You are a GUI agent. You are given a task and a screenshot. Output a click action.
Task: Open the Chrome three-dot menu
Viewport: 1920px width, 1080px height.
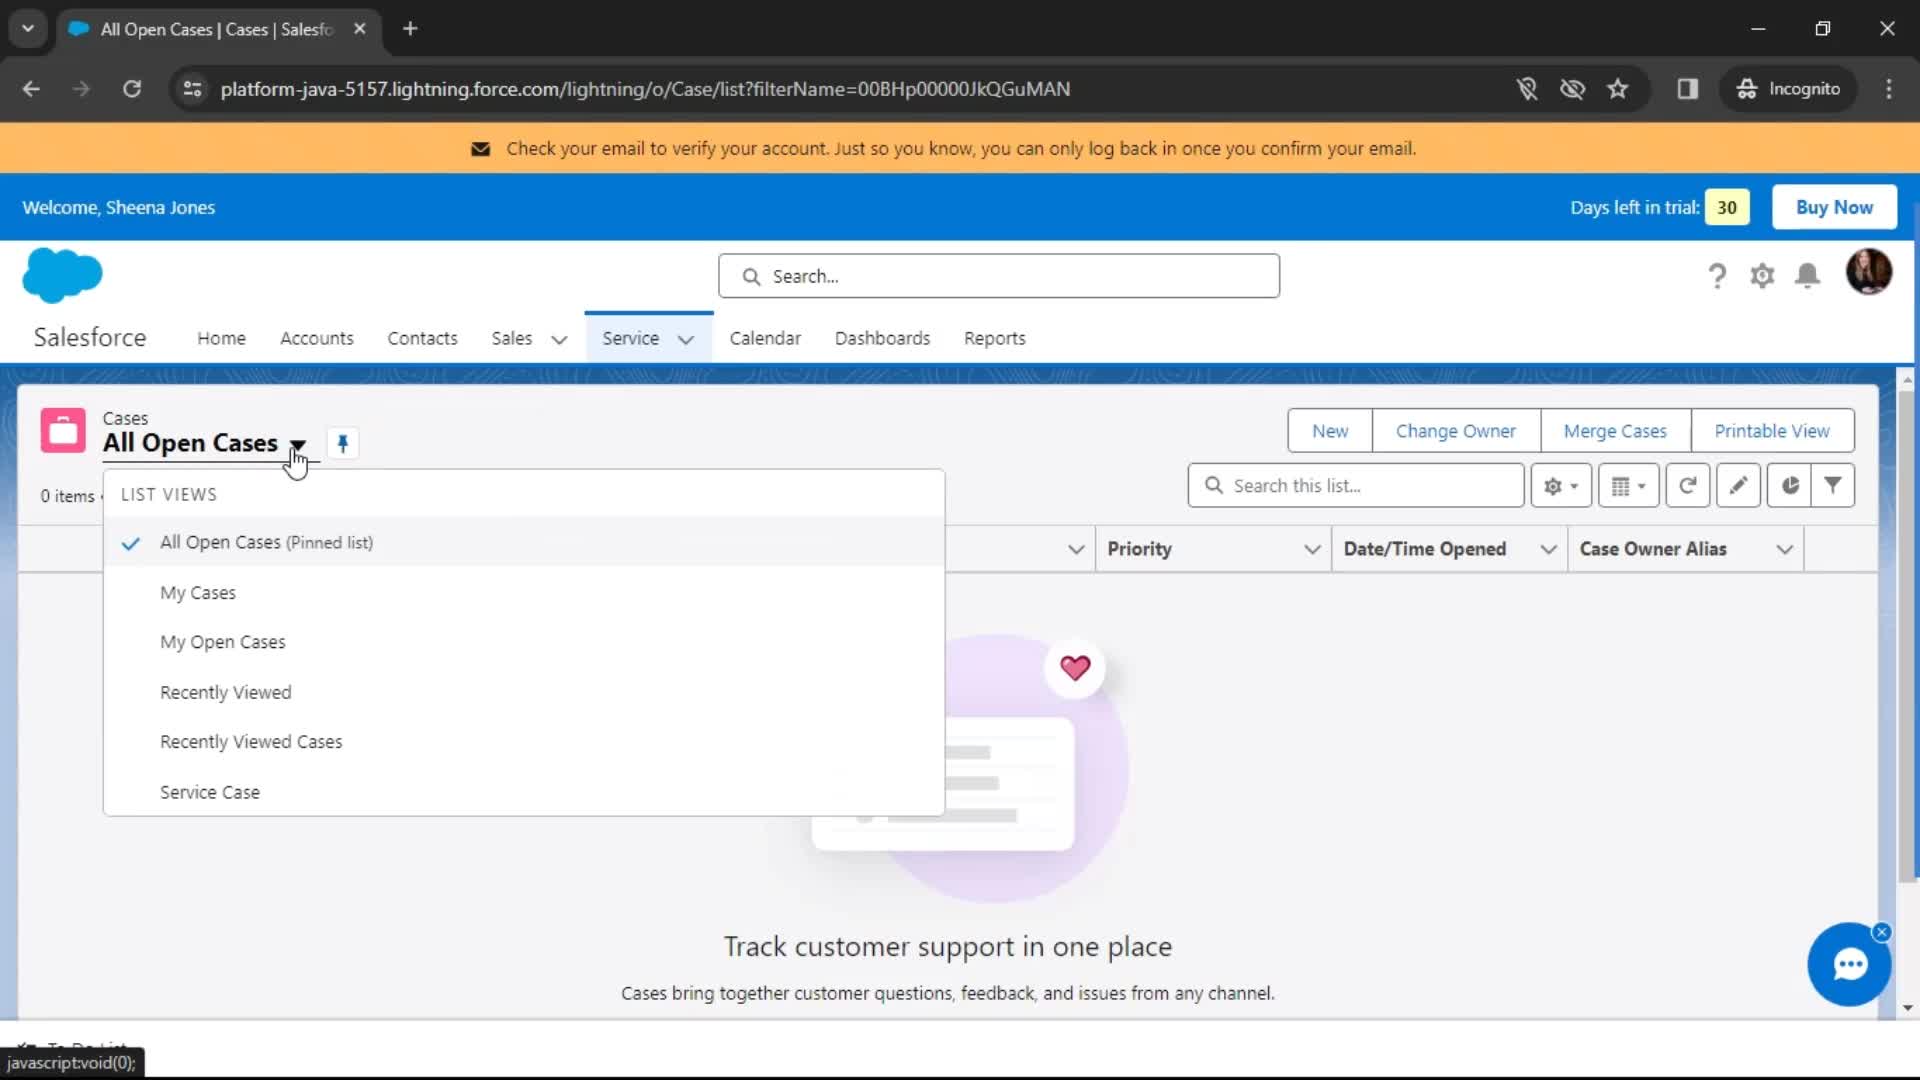(1888, 89)
